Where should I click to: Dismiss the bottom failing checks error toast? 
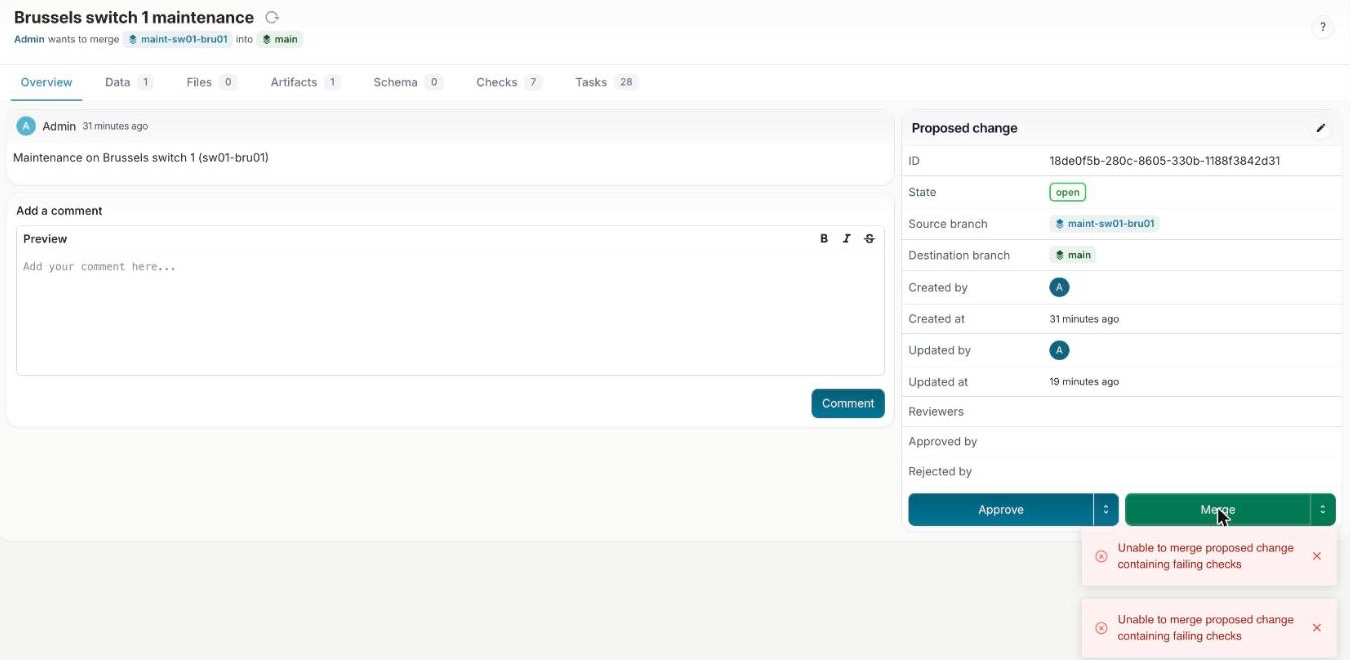tap(1316, 628)
